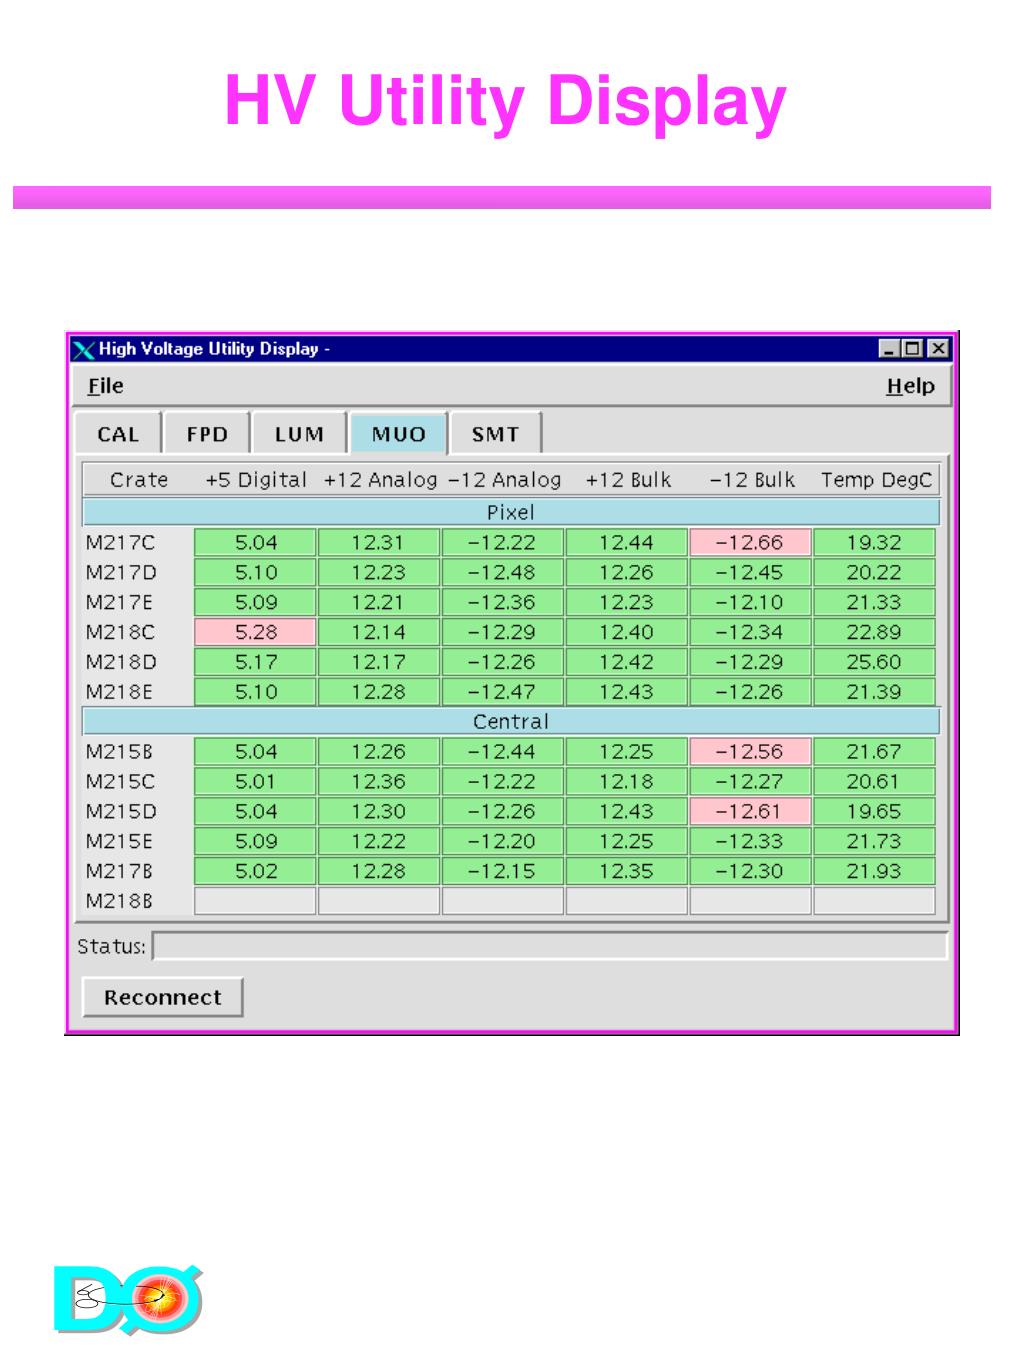Click the -12.15 value for M217B
This screenshot has width=1024, height=1365.
tap(503, 871)
